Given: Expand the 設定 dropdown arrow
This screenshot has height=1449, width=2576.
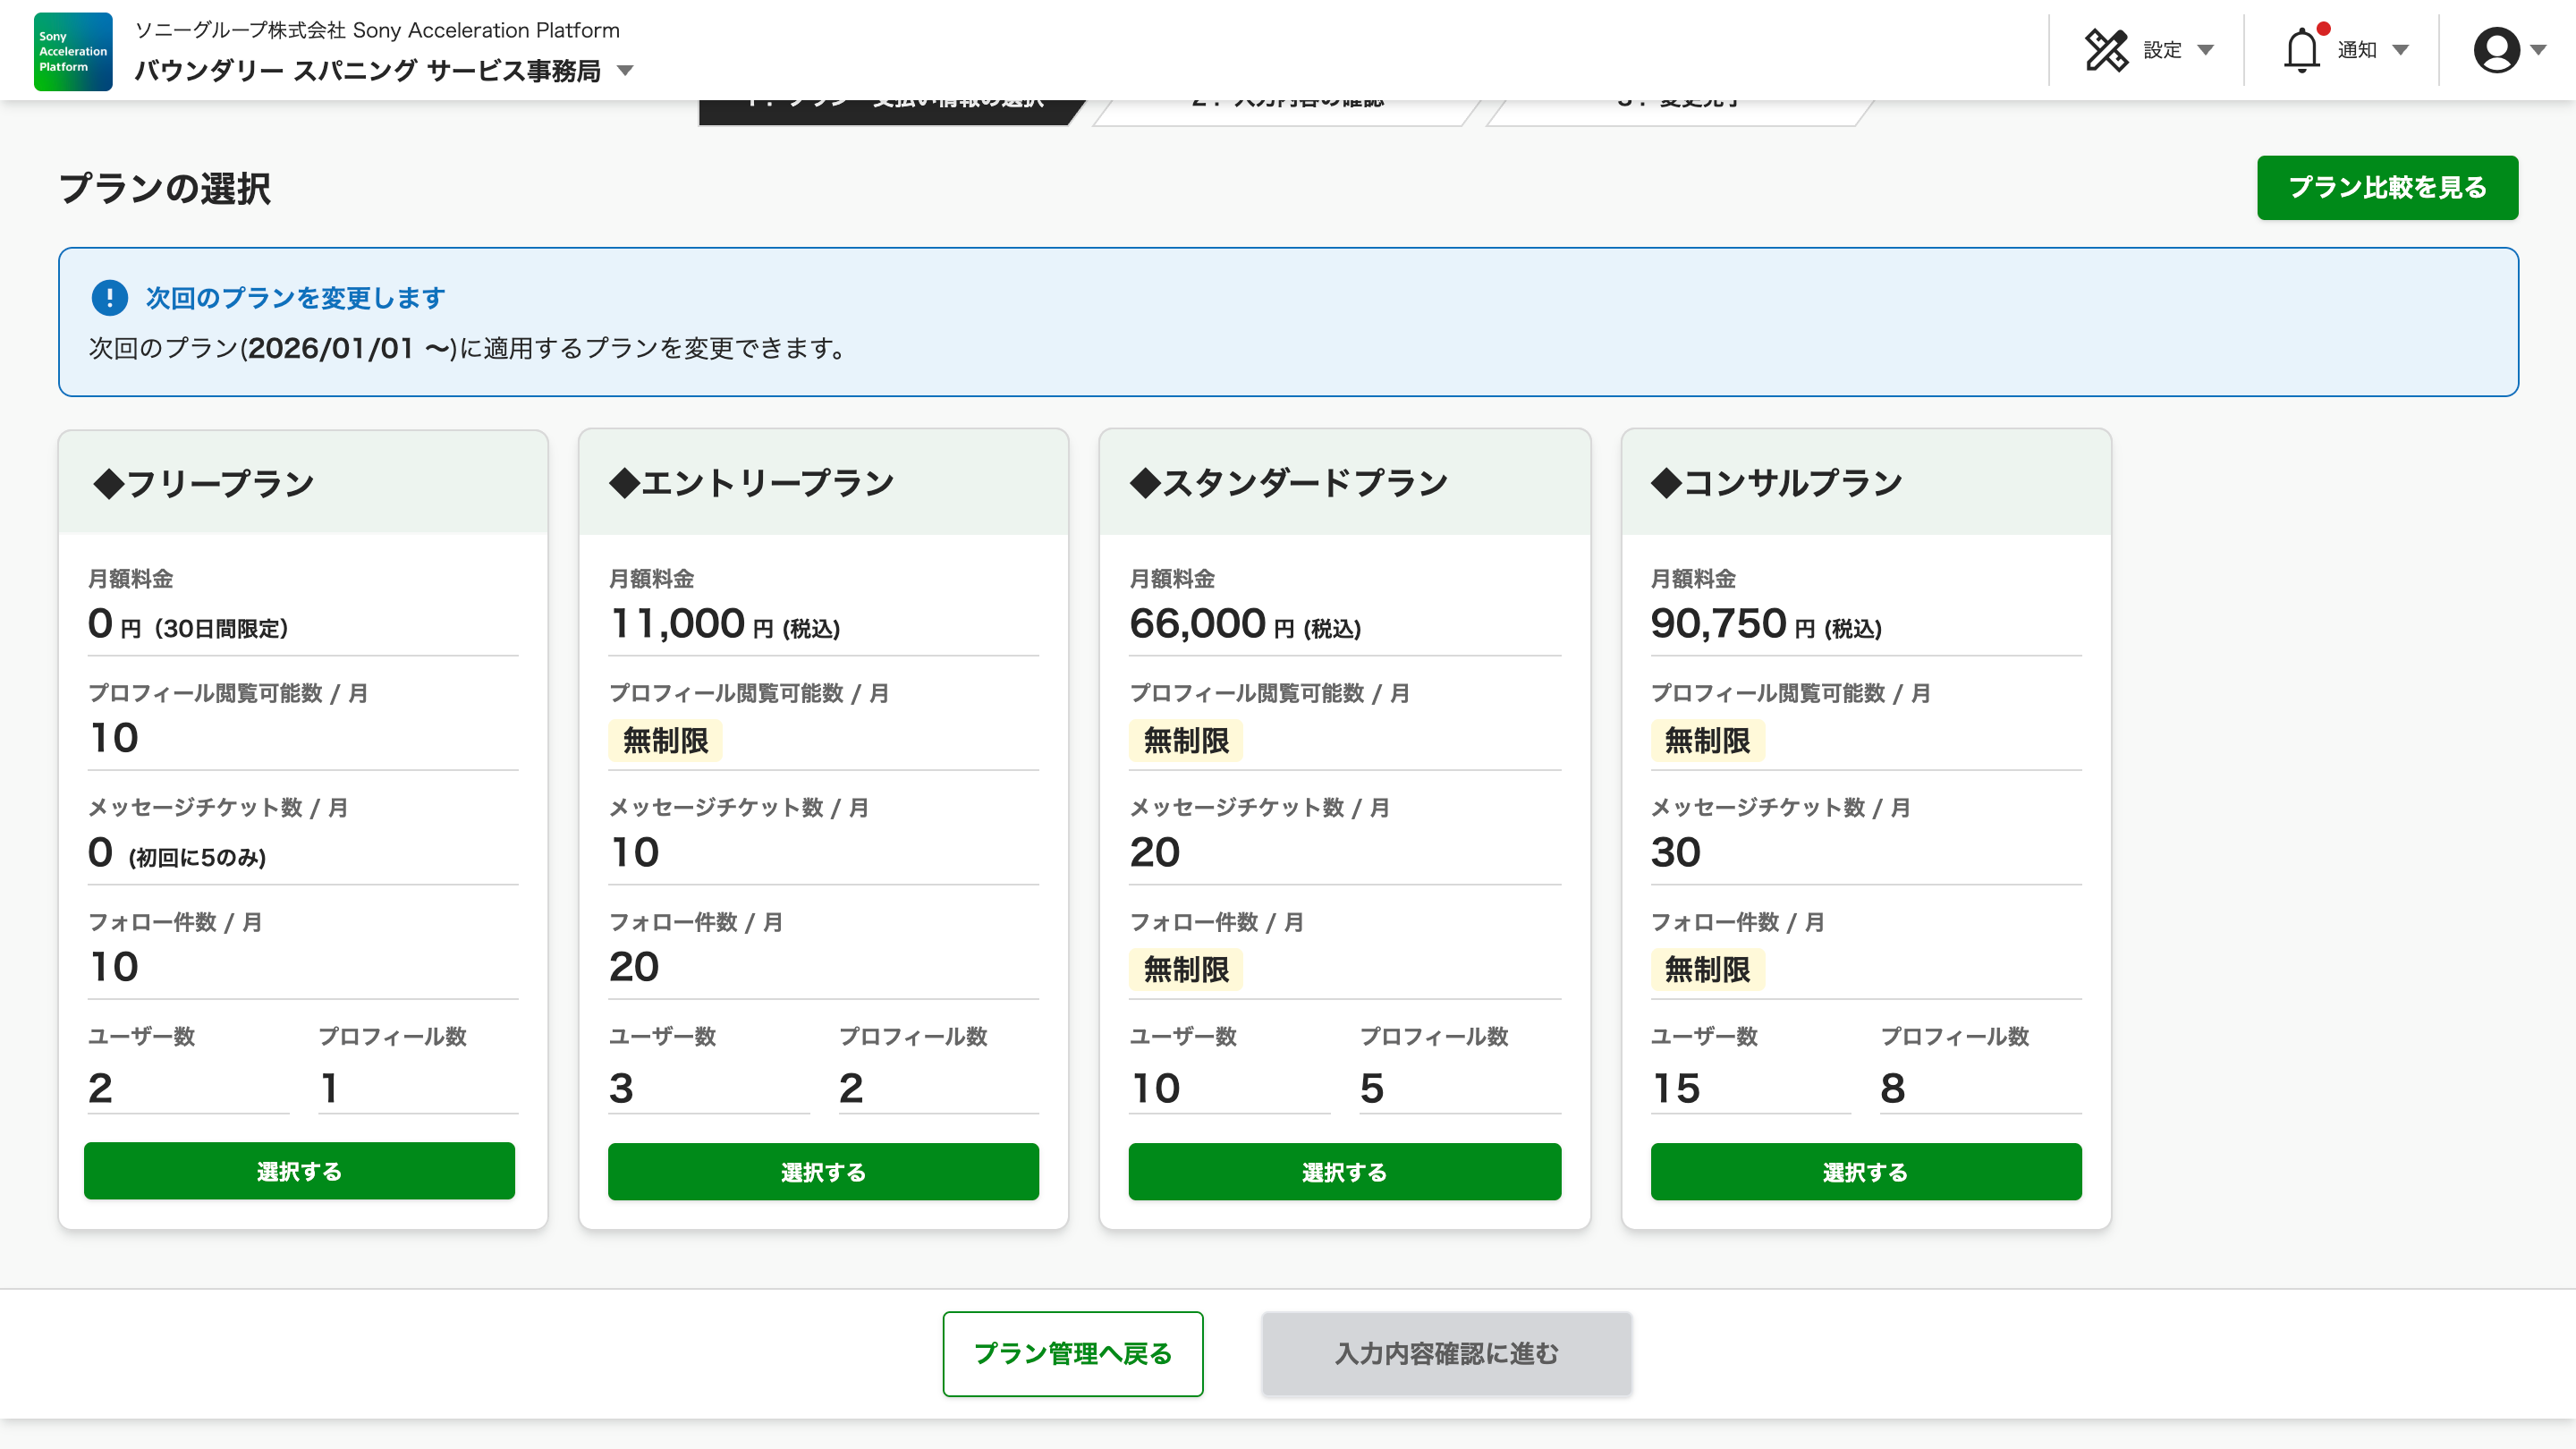Looking at the screenshot, I should [2205, 50].
